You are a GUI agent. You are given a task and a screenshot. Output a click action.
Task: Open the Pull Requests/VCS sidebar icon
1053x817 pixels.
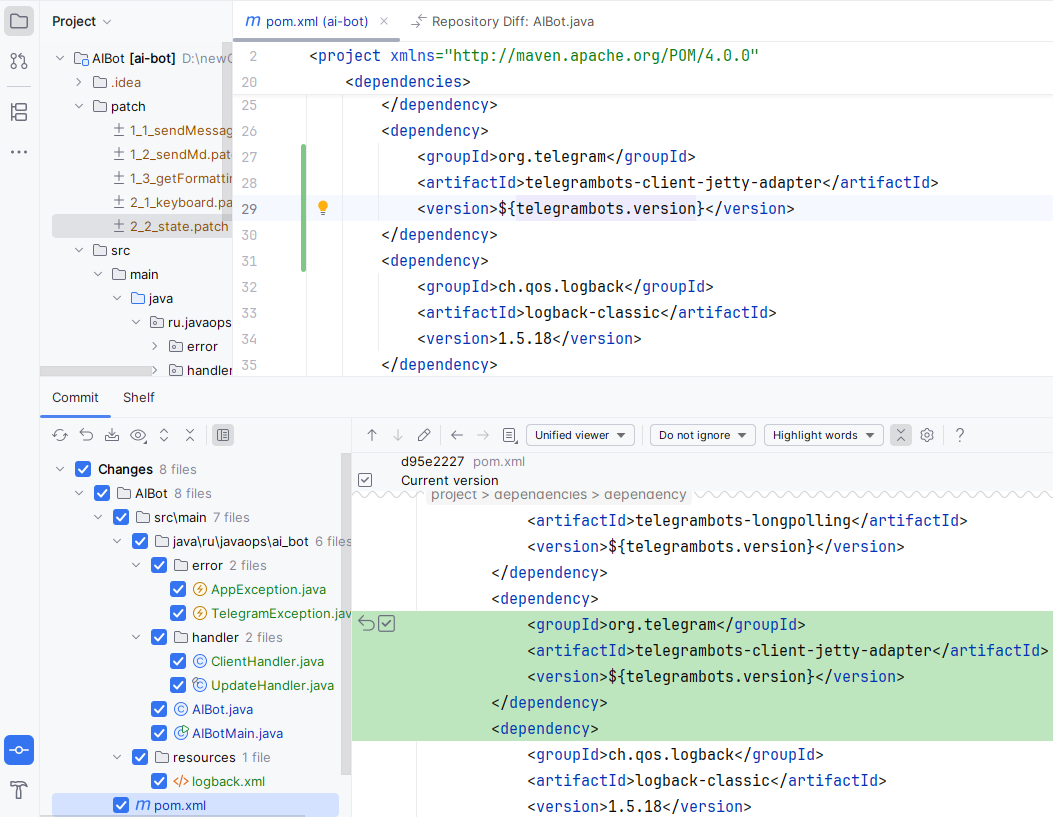click(19, 61)
